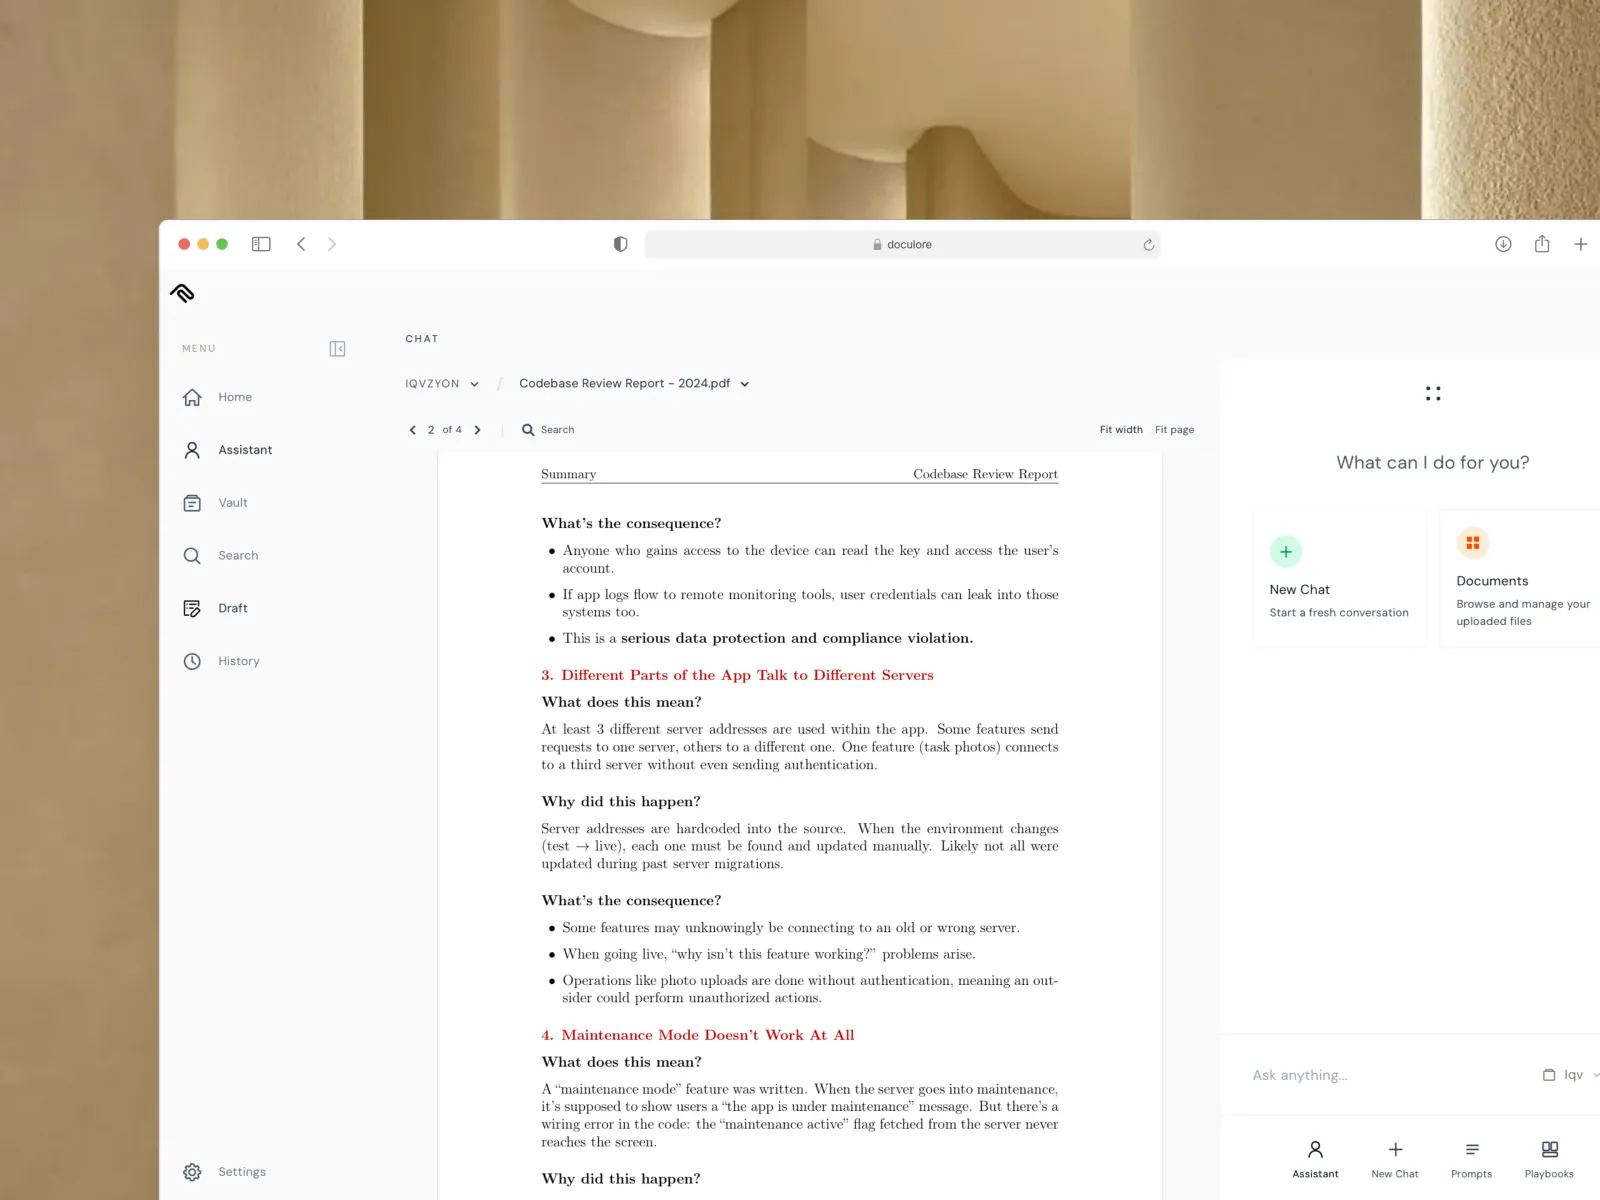This screenshot has height=1200, width=1600.
Task: Click the Vault box icon
Action: click(x=192, y=503)
